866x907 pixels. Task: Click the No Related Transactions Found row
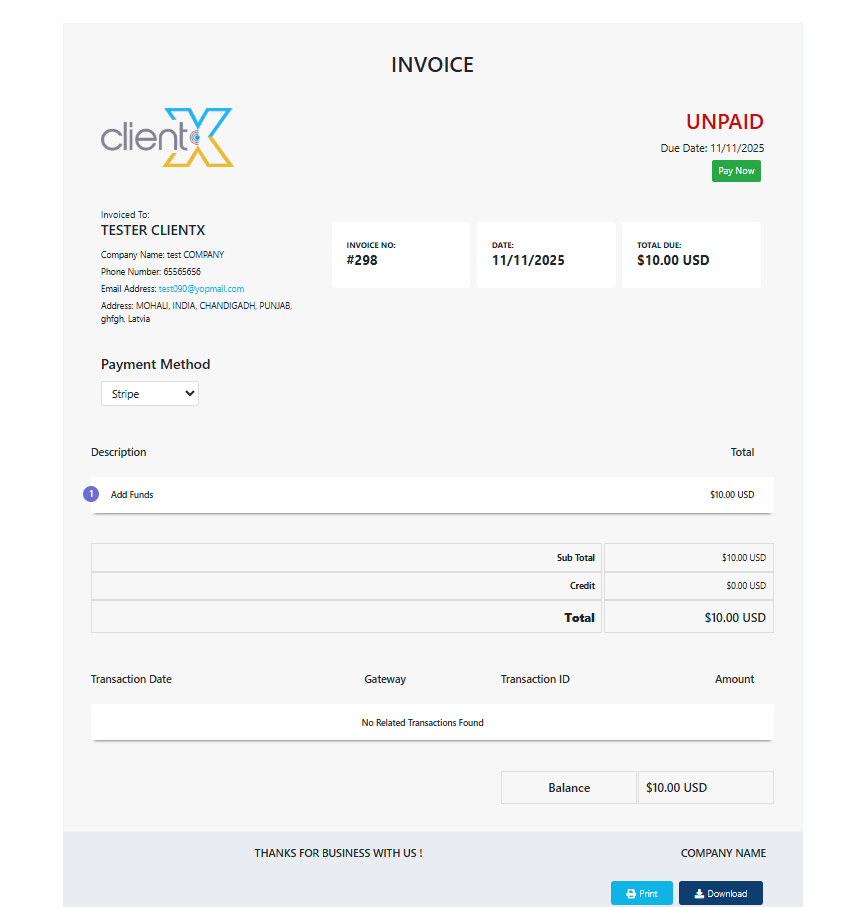422,722
